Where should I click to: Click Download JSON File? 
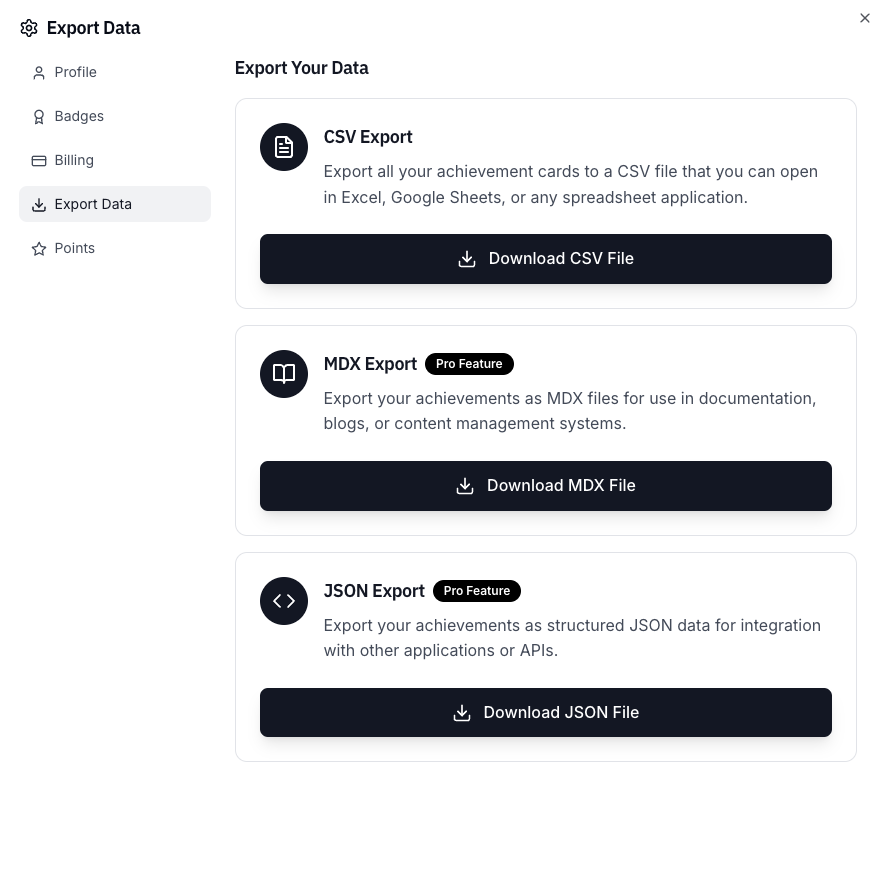point(546,712)
